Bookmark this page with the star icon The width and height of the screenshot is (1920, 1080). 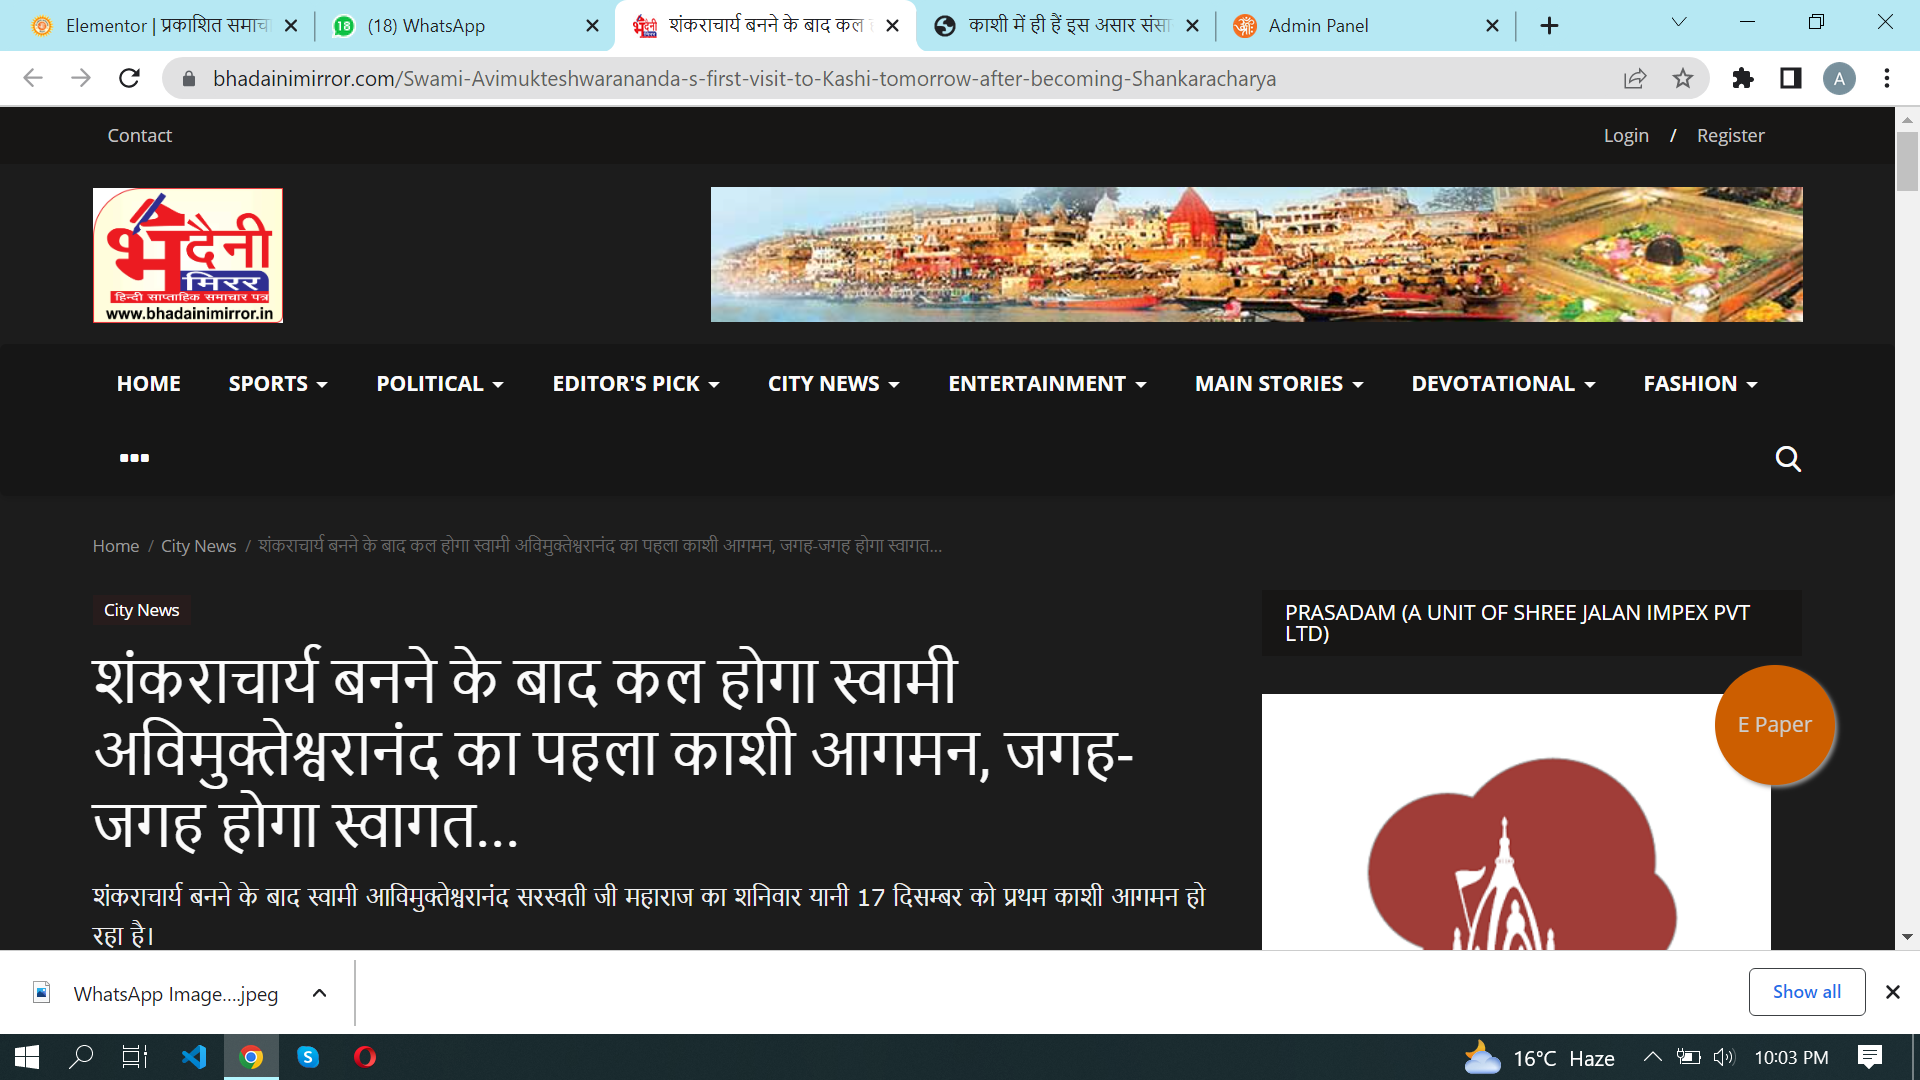click(1683, 78)
